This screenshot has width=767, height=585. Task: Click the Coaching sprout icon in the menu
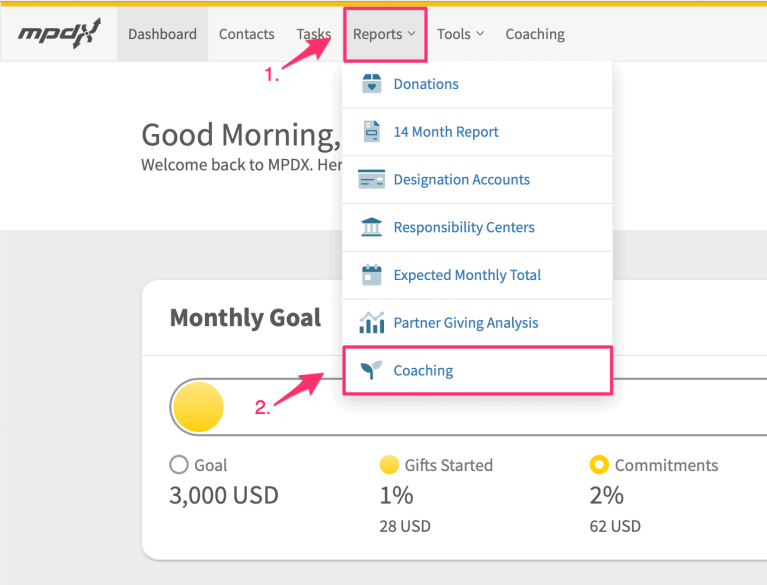click(371, 370)
